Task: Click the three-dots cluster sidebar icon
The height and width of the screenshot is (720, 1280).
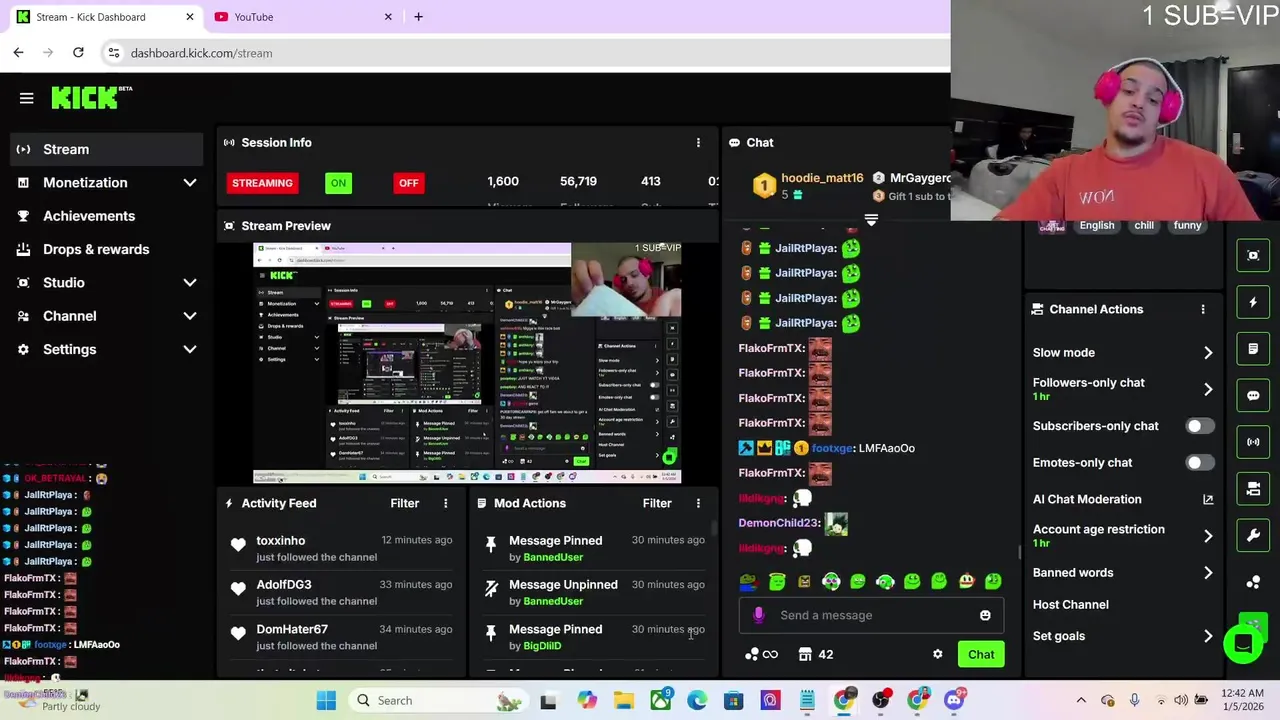Action: 1253,582
